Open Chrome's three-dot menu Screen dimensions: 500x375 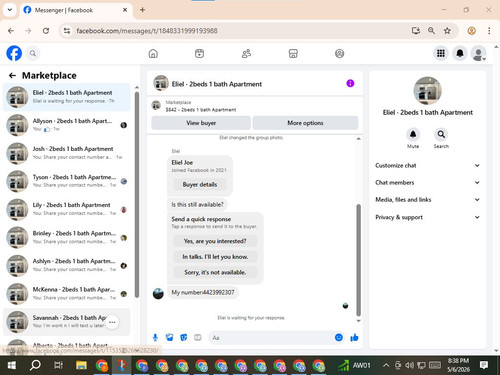coord(489,31)
